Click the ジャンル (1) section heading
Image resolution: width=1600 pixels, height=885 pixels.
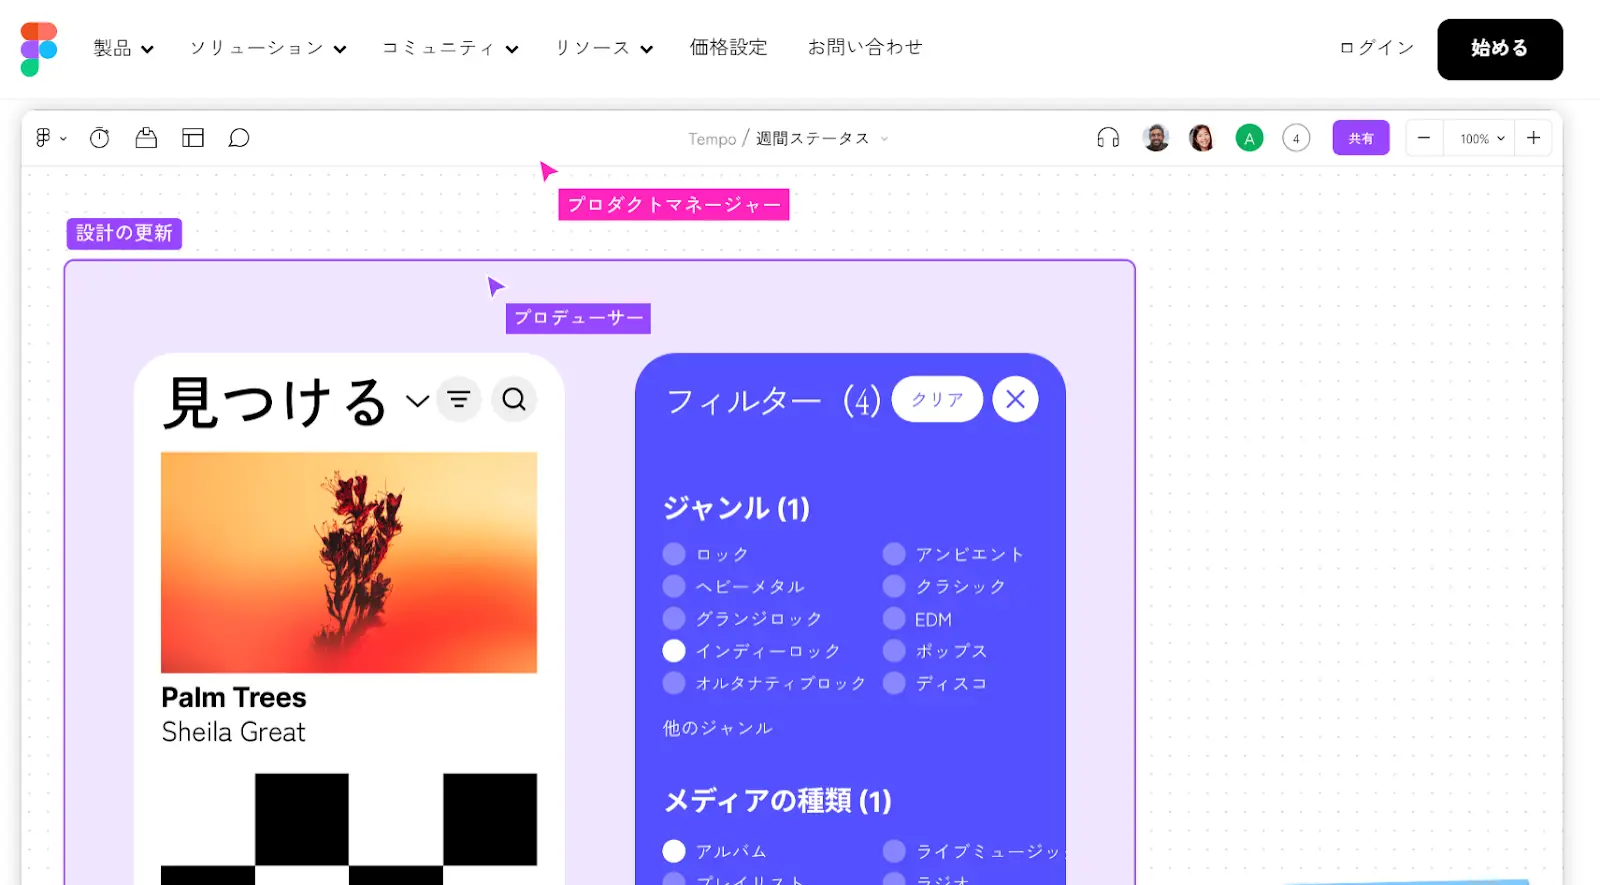[736, 508]
